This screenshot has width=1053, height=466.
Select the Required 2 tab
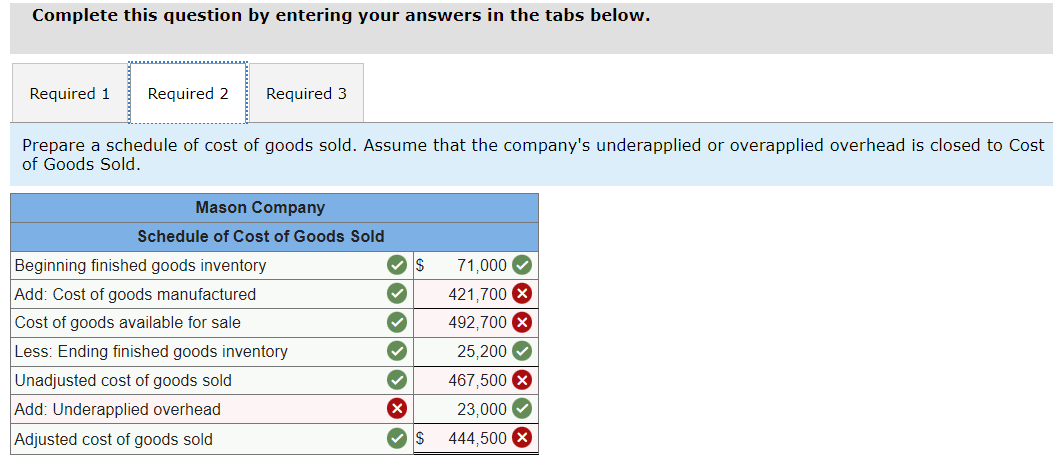[188, 93]
